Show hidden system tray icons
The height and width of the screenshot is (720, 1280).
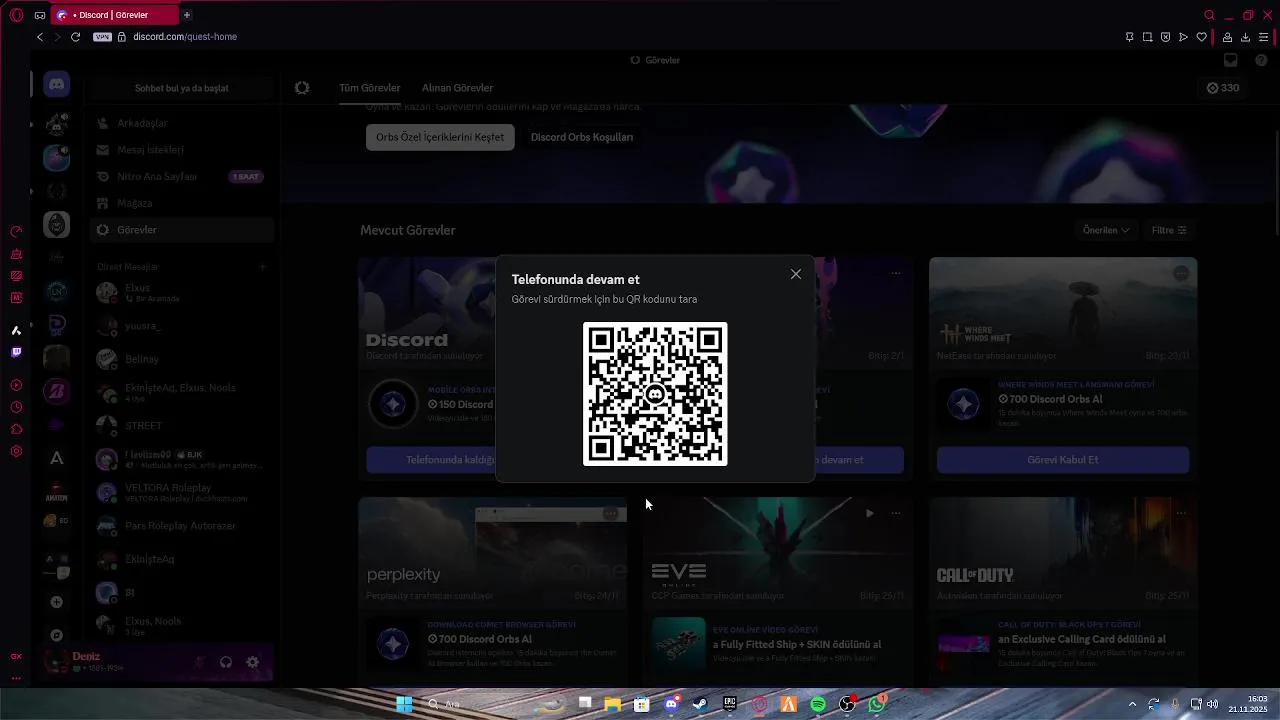click(x=1132, y=704)
